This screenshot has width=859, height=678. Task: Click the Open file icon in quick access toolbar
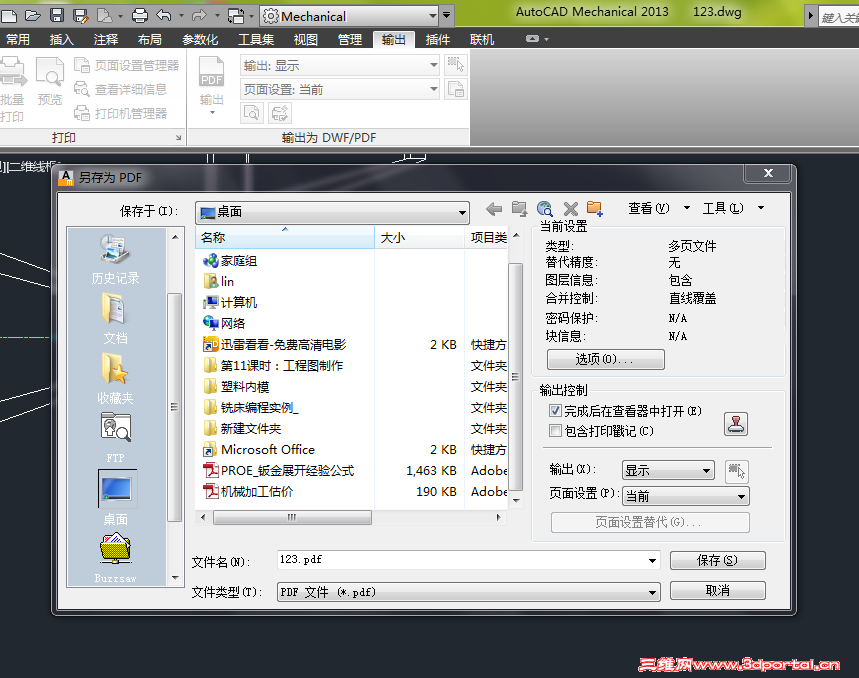click(x=33, y=15)
